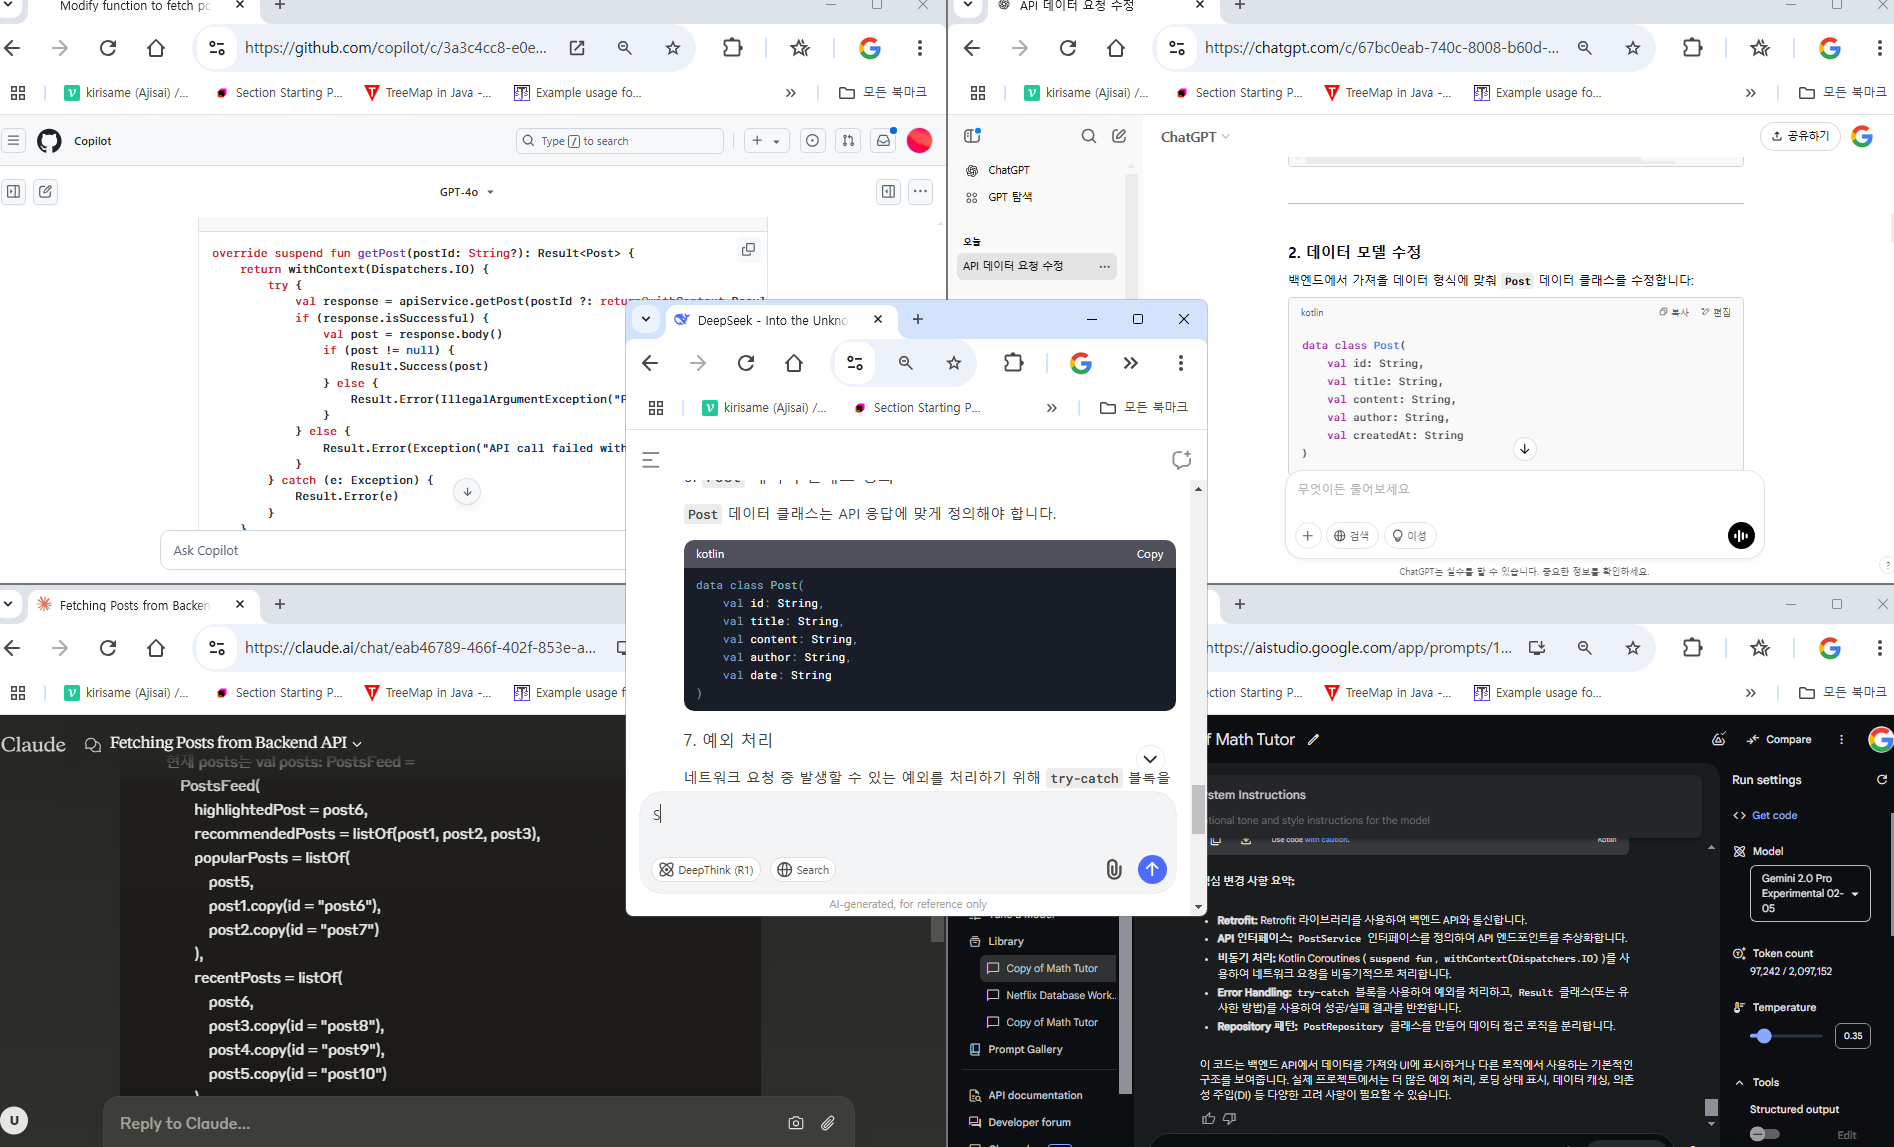Screen dimensions: 1894x1147
Task: Open GitHub navigation hamburger menu in Copilot window
Action: pos(14,141)
